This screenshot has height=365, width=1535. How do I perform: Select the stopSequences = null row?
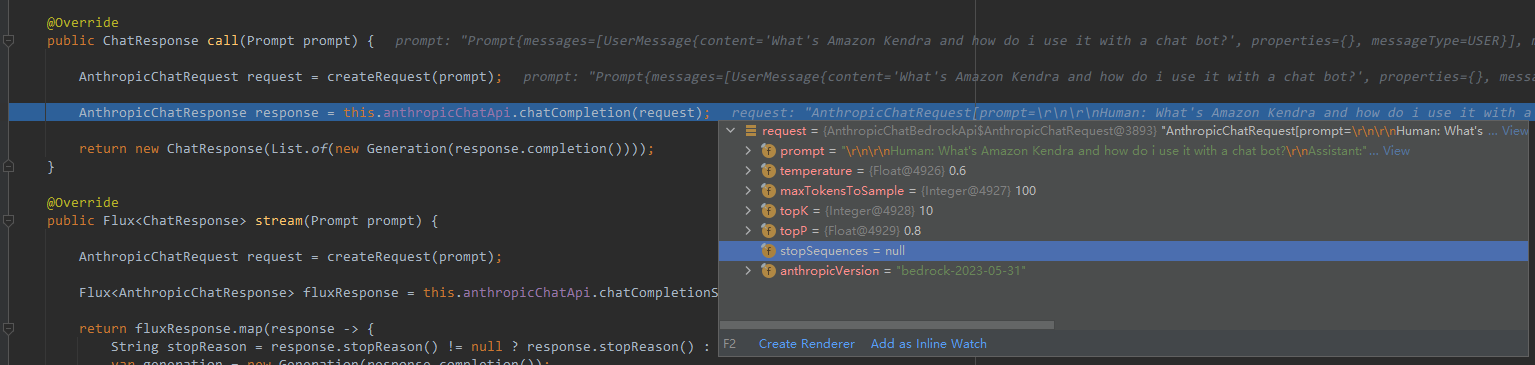click(1125, 251)
